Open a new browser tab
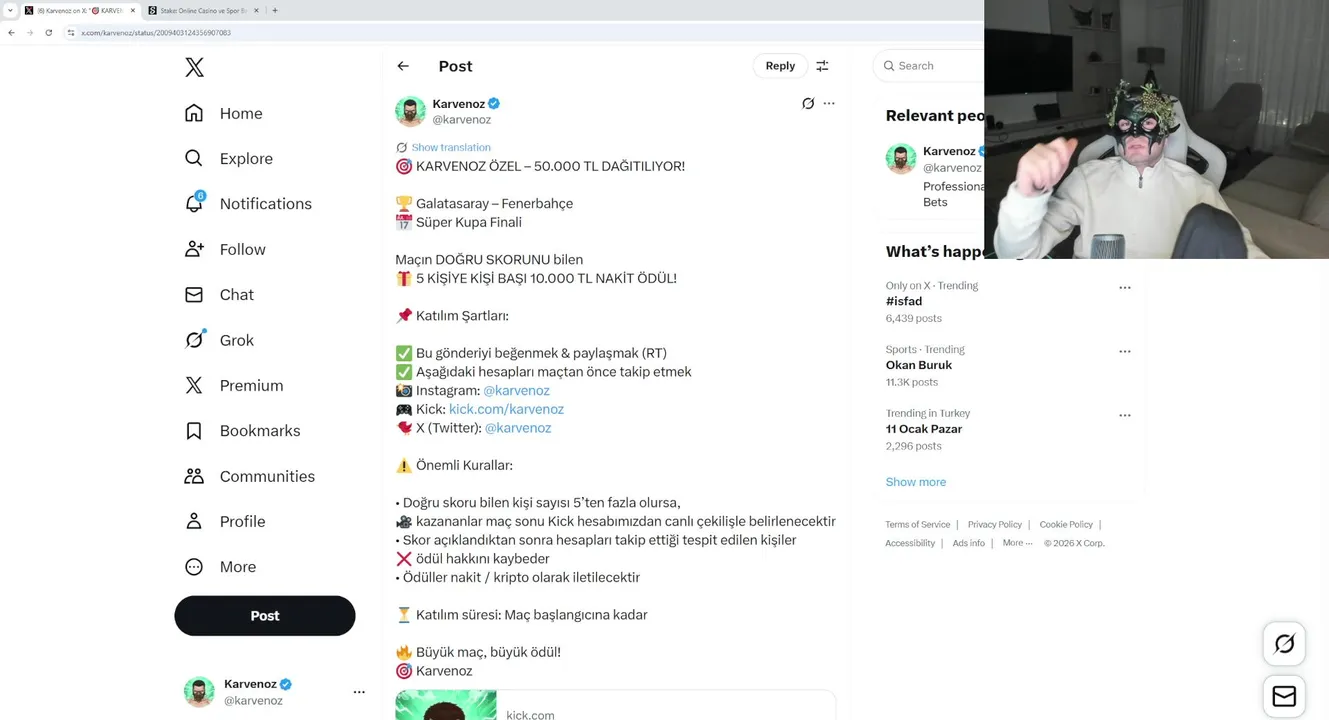Viewport: 1329px width, 720px height. [275, 10]
